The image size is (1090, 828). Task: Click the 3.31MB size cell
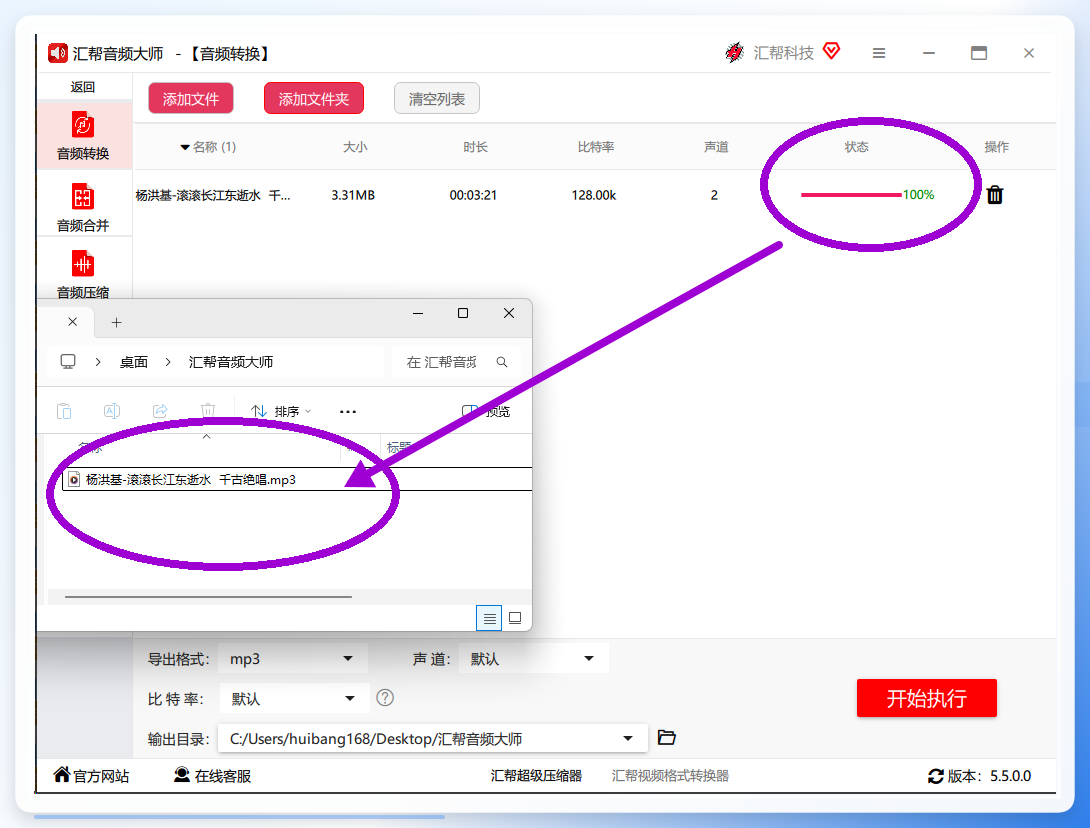(353, 195)
